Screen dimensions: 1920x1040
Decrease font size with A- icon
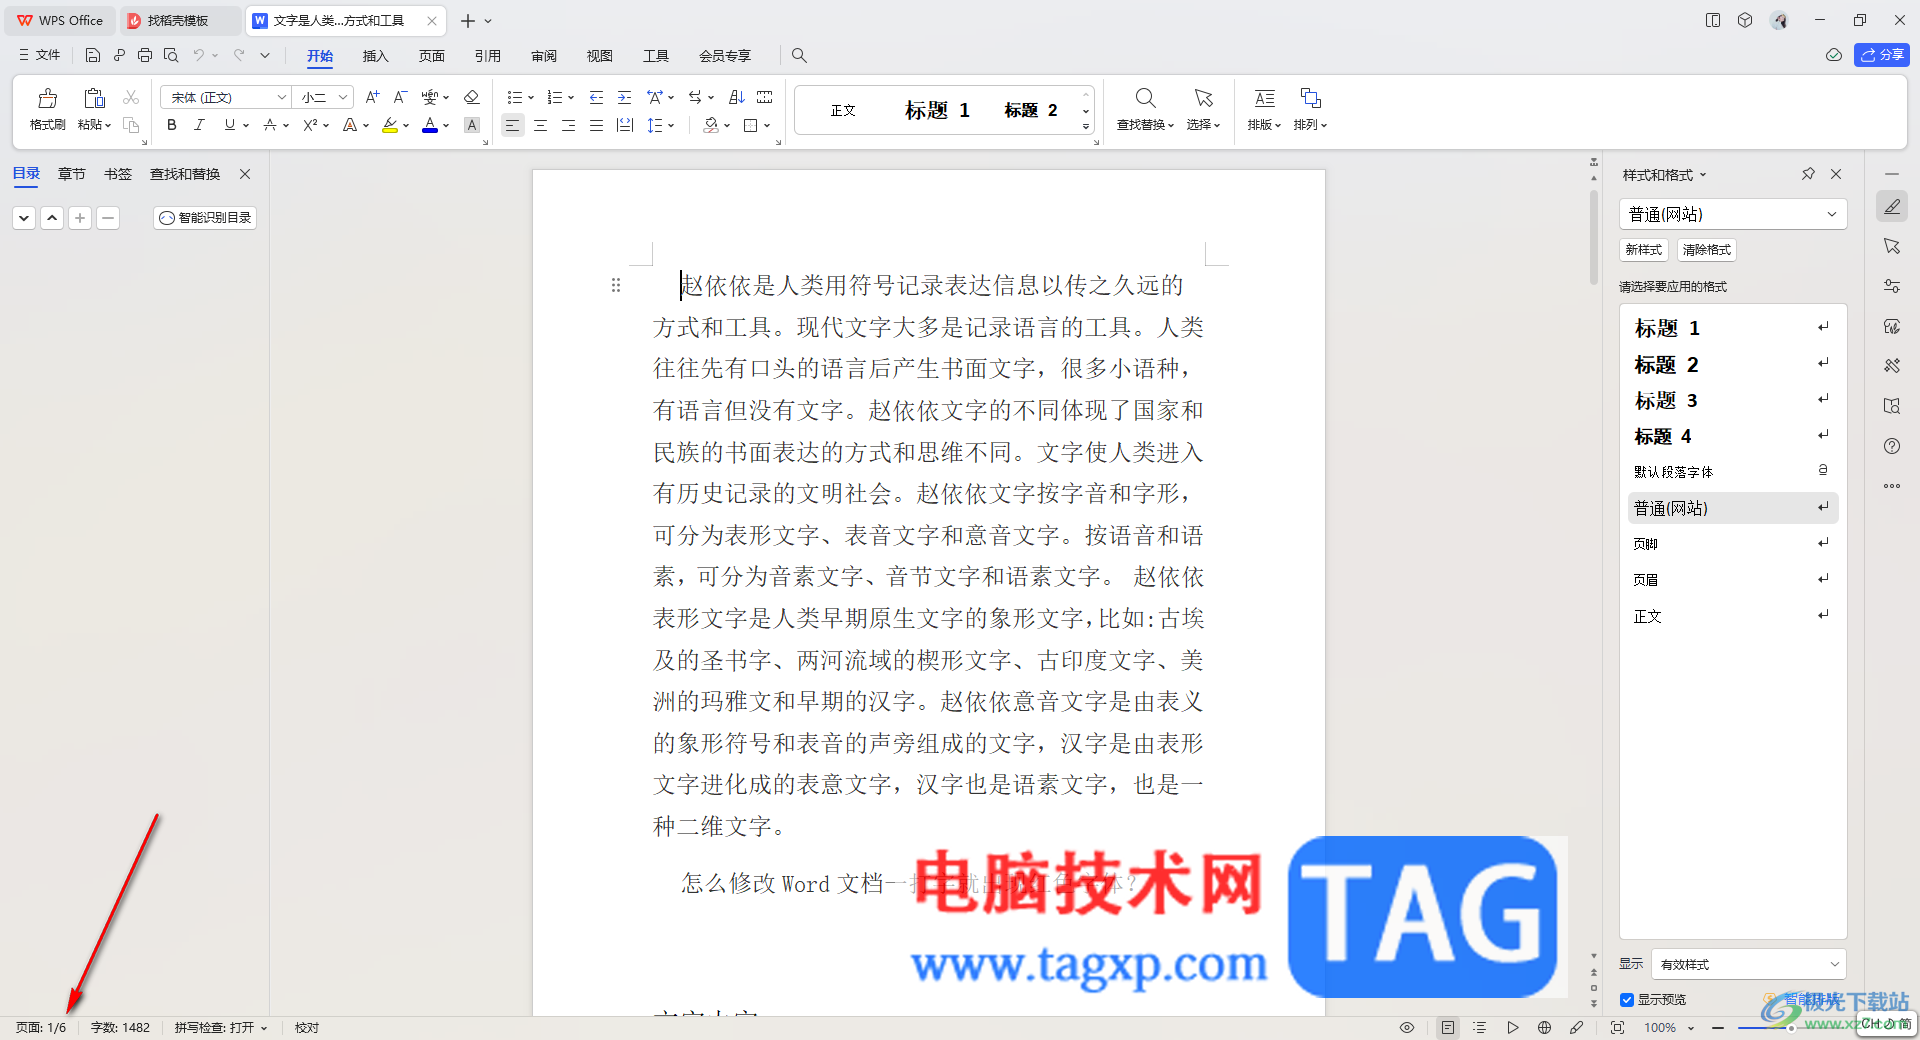[400, 97]
